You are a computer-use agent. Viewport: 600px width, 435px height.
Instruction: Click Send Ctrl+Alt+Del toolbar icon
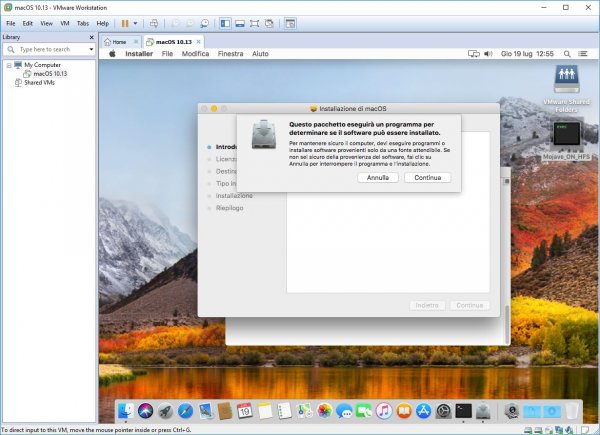point(154,23)
